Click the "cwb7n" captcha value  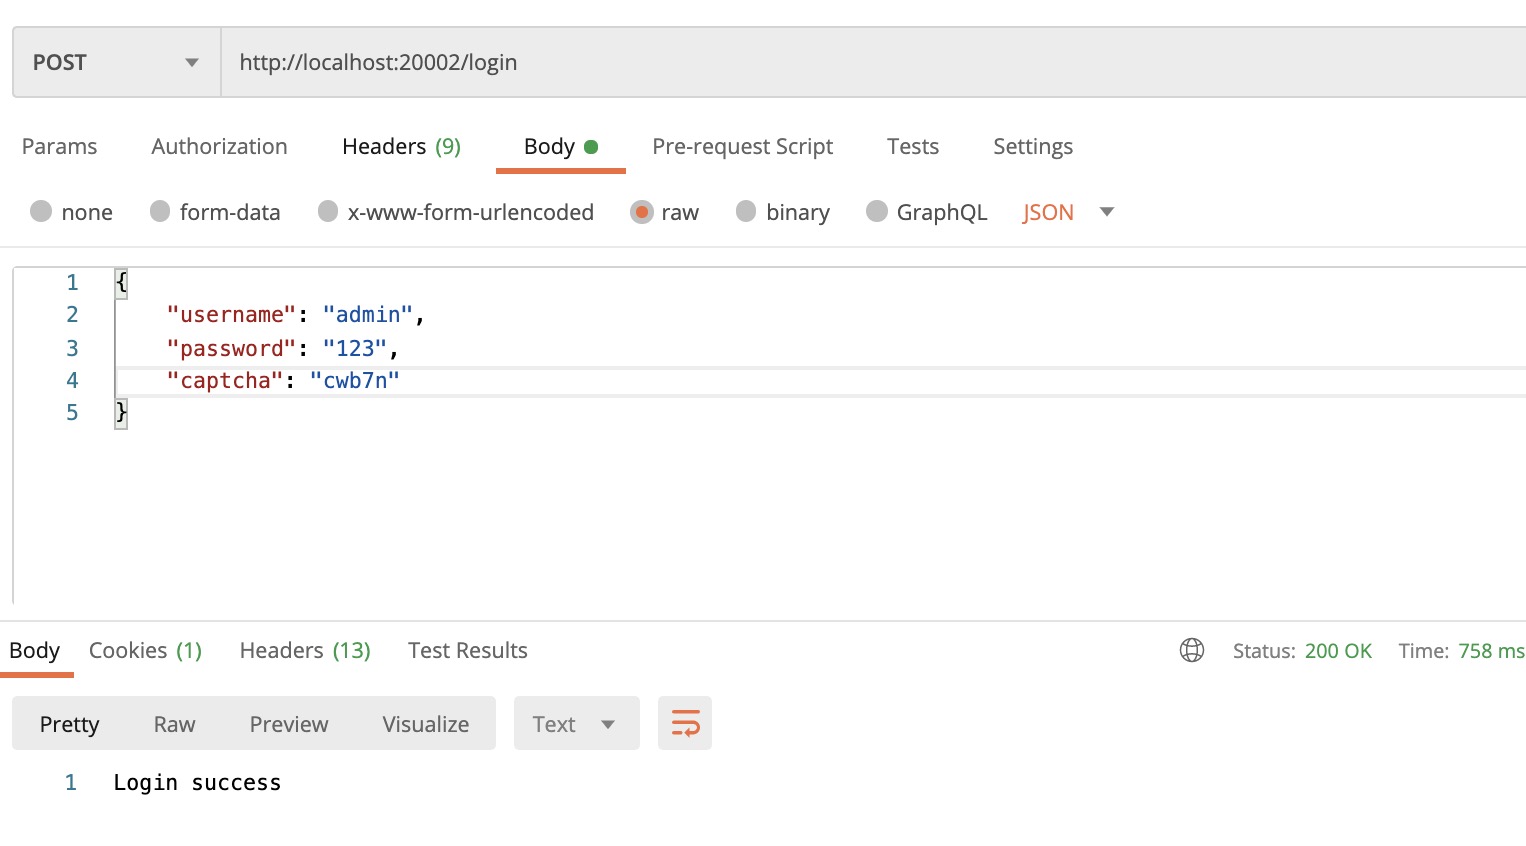point(355,381)
